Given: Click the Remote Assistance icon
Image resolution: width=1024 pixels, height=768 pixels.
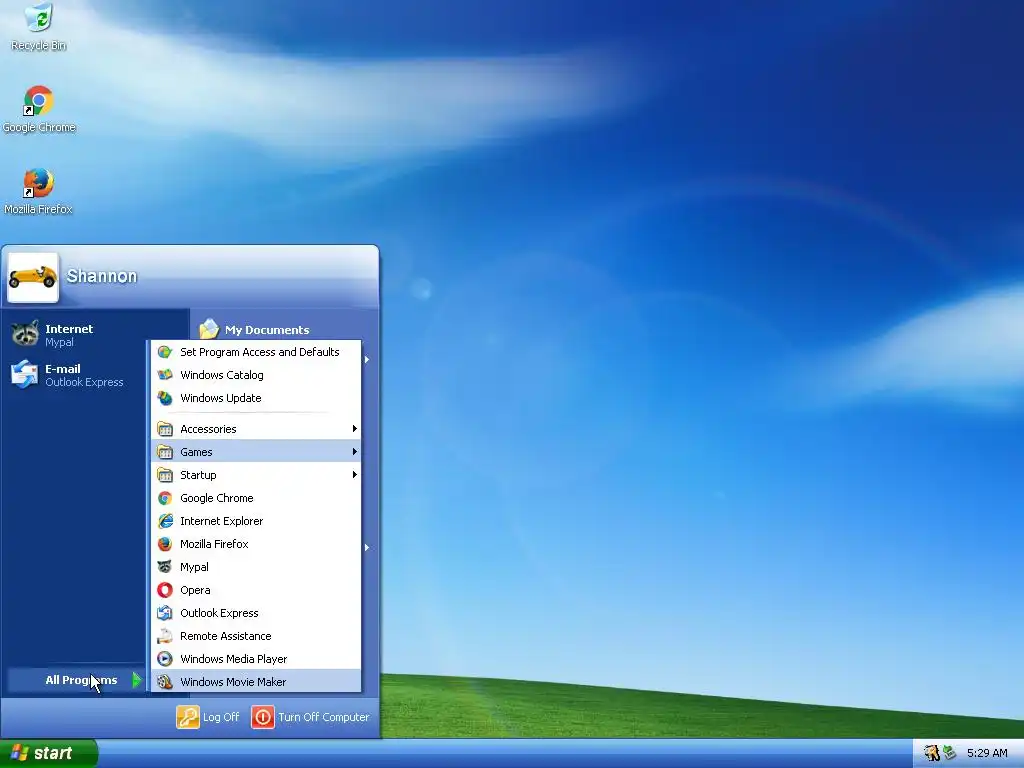Looking at the screenshot, I should point(165,636).
